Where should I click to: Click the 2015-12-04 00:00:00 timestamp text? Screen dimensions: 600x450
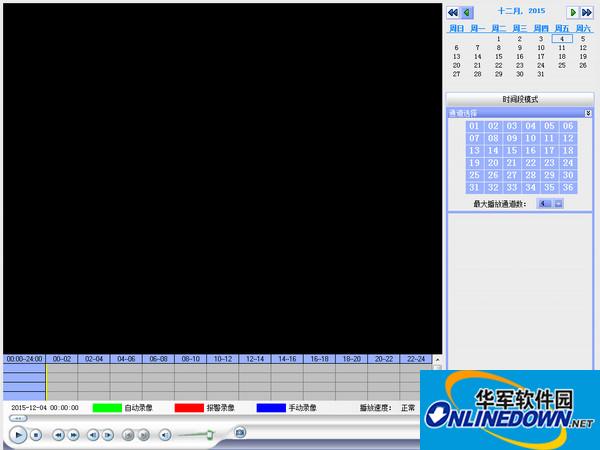[45, 408]
